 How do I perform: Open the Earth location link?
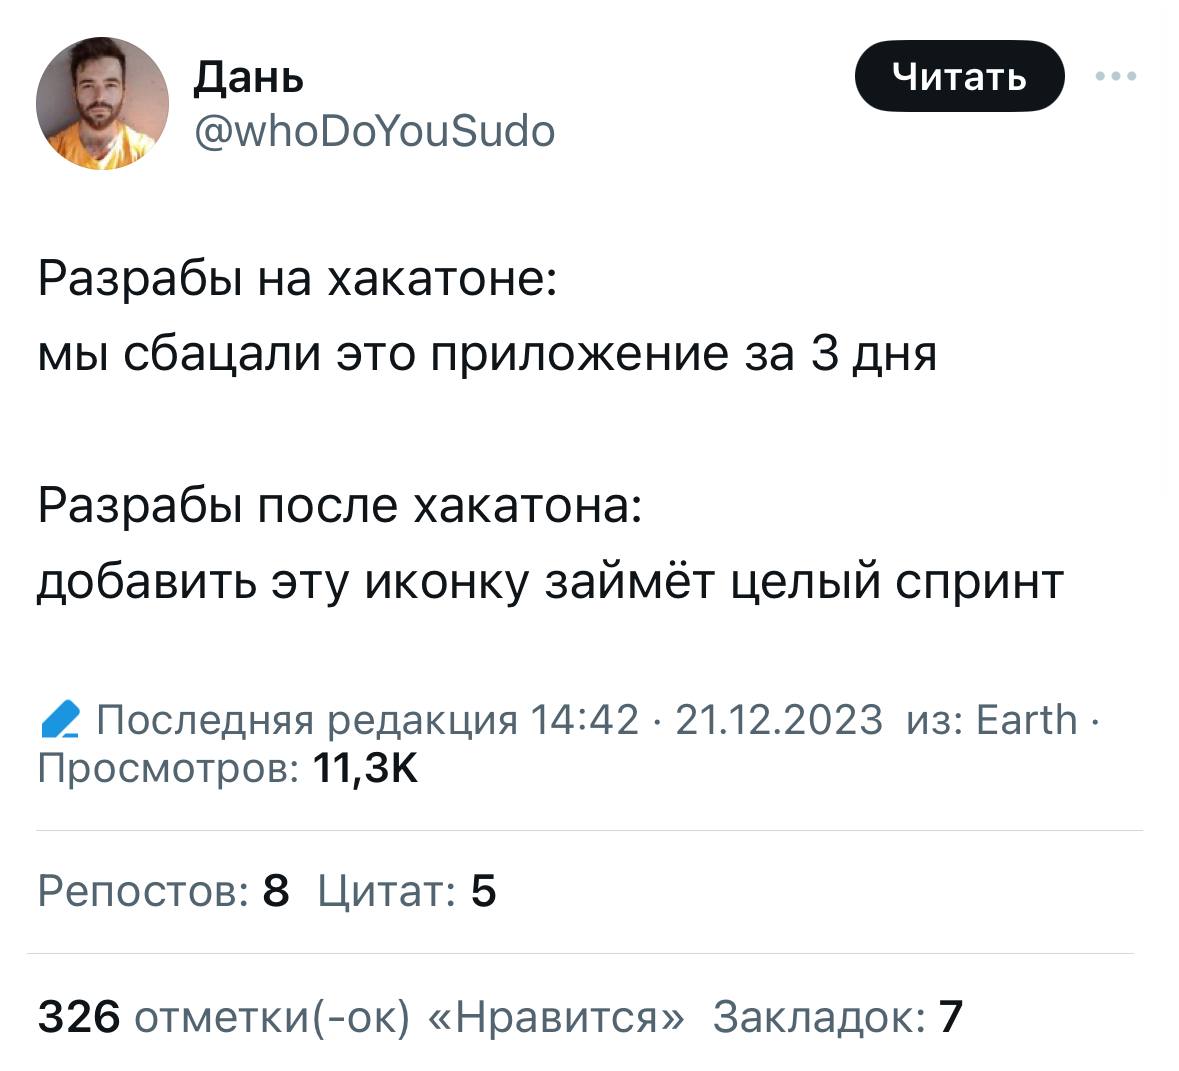click(x=1026, y=719)
